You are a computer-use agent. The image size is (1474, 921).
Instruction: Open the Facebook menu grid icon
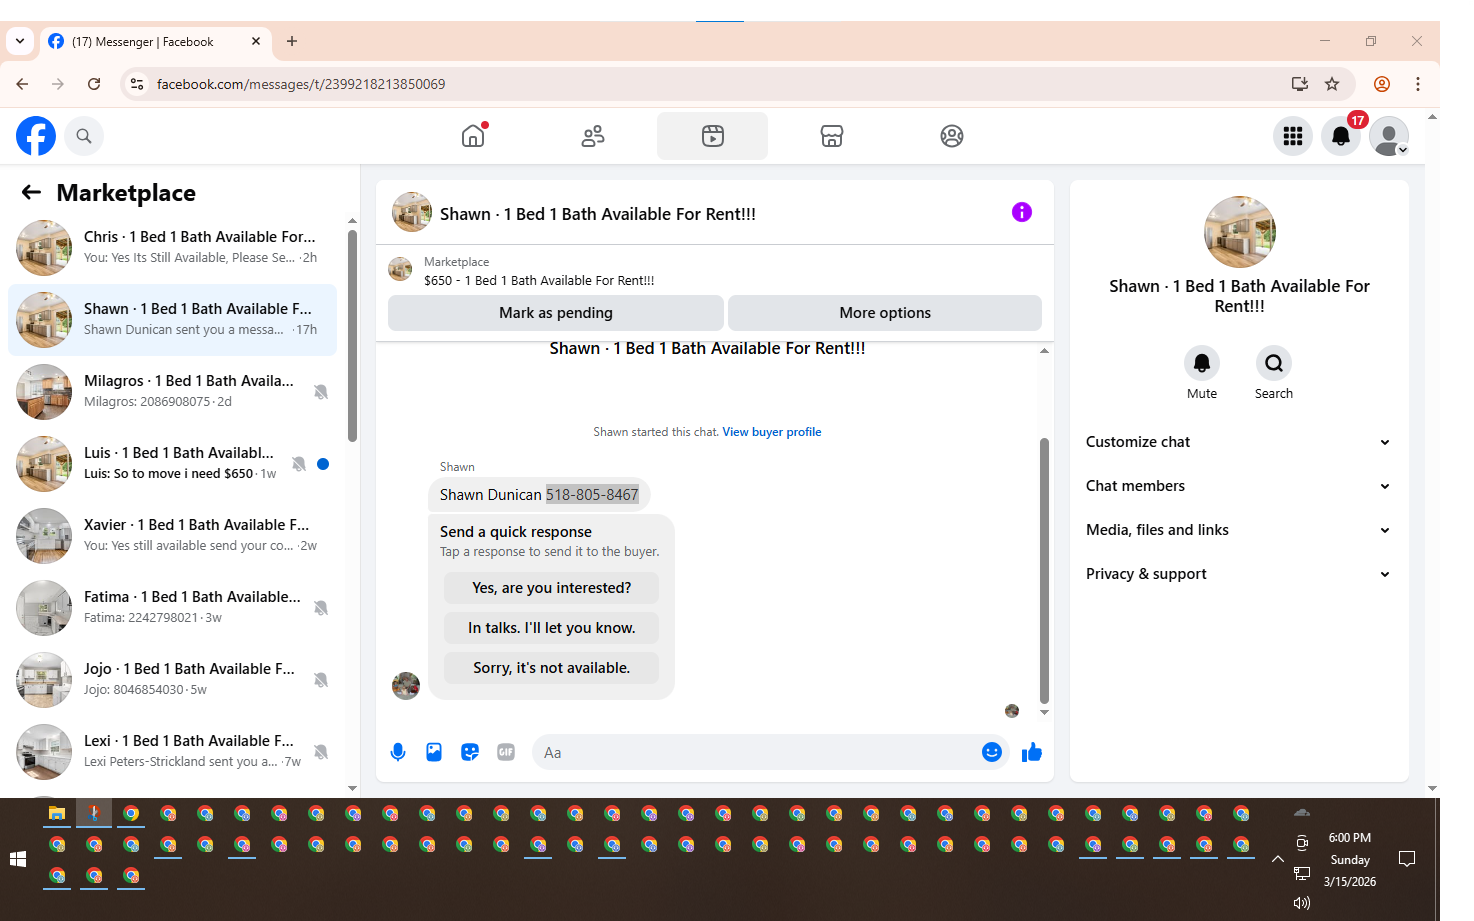coord(1293,136)
